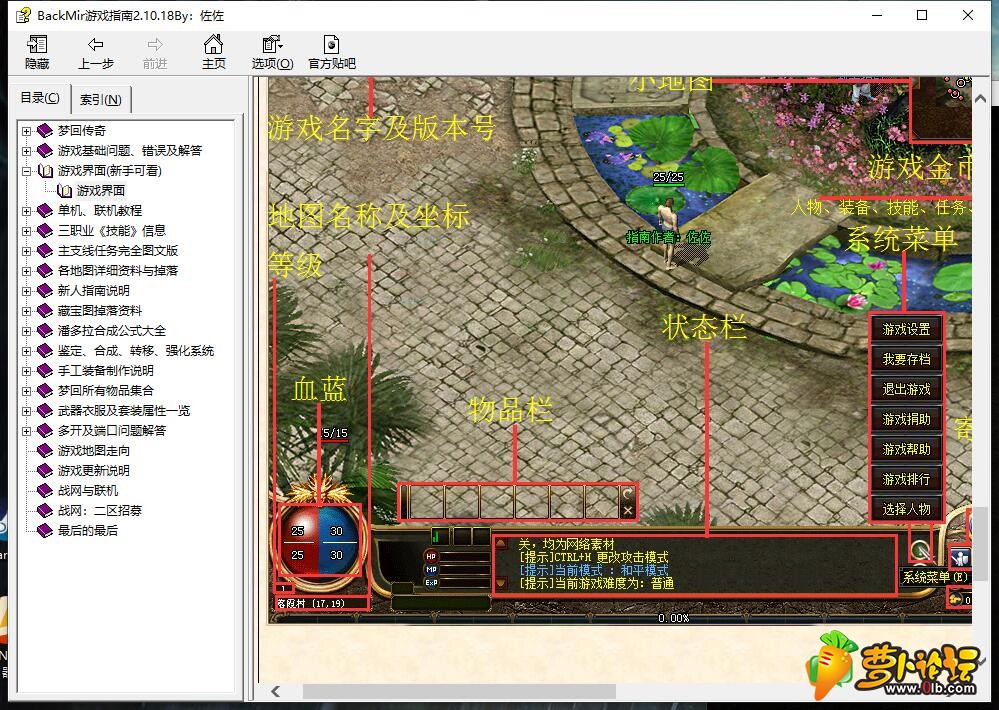This screenshot has width=999, height=710.
Task: Select the 多开及端口问题解答 label
Action: (x=111, y=430)
